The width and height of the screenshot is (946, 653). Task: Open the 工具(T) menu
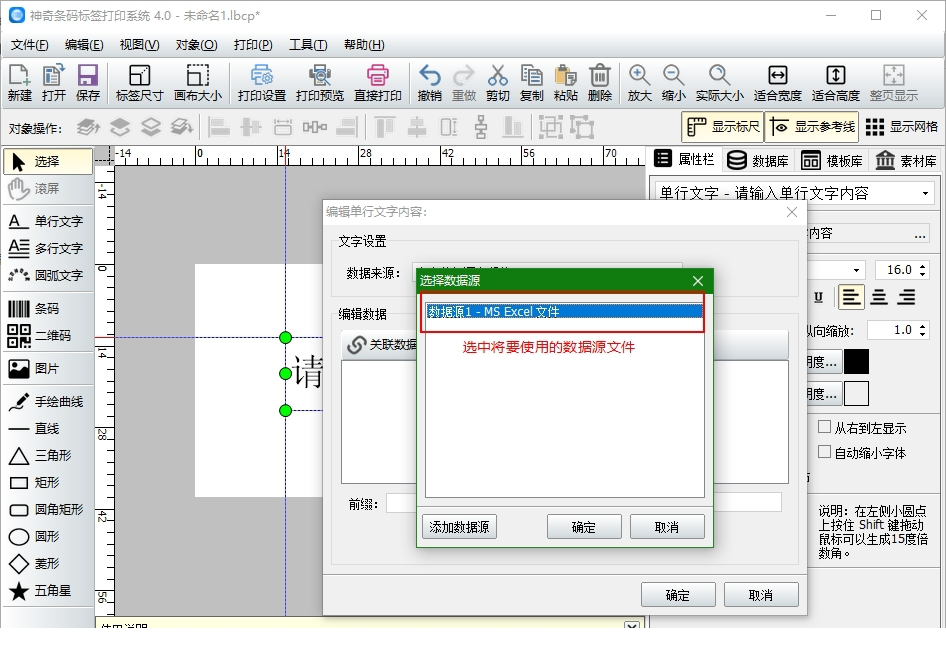[x=307, y=45]
